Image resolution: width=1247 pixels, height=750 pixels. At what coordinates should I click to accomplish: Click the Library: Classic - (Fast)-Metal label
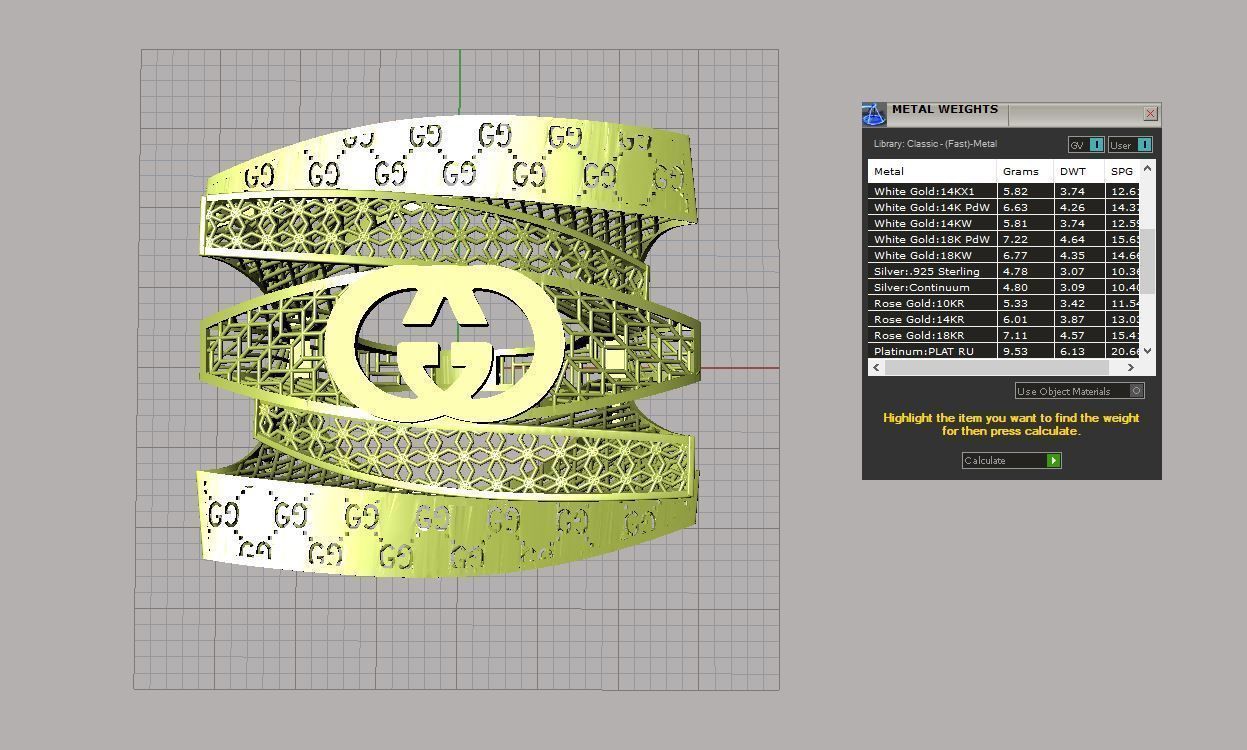[x=935, y=144]
